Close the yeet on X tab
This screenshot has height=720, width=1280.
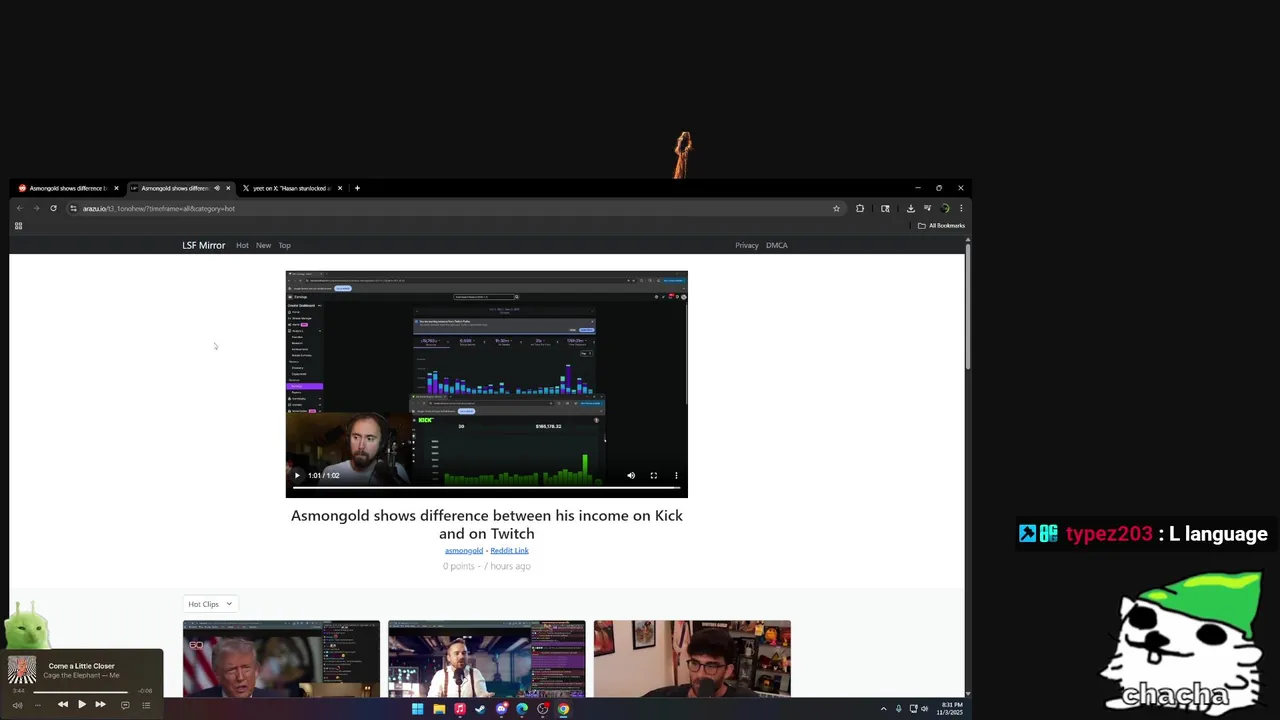340,188
